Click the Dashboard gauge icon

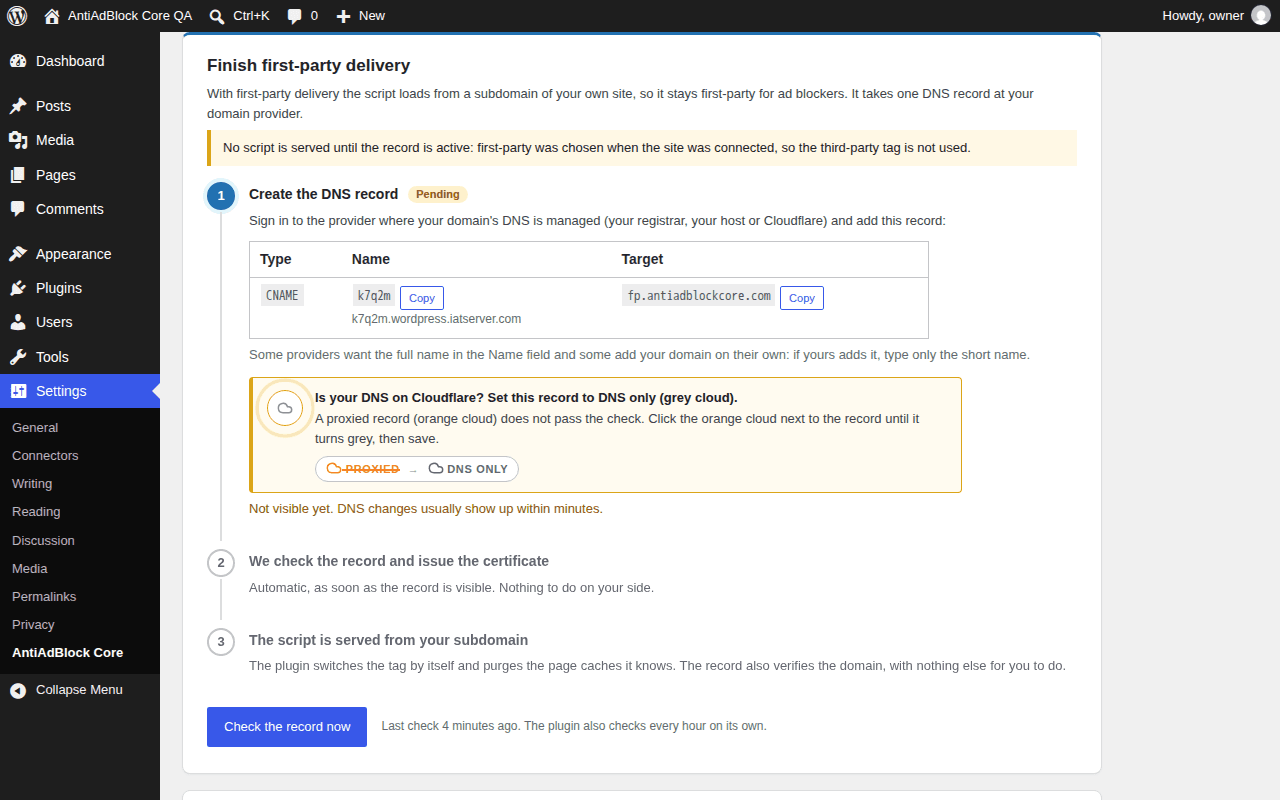[18, 61]
